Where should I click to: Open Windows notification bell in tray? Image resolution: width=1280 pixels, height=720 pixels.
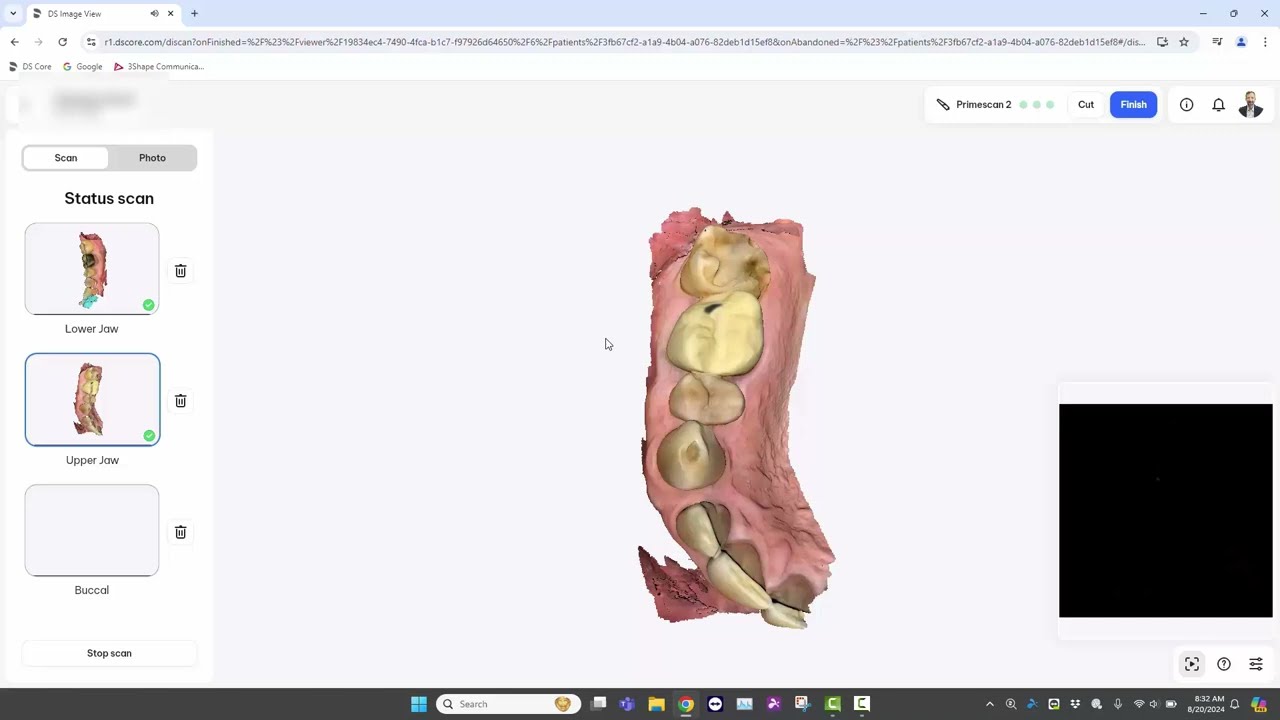(x=1235, y=704)
